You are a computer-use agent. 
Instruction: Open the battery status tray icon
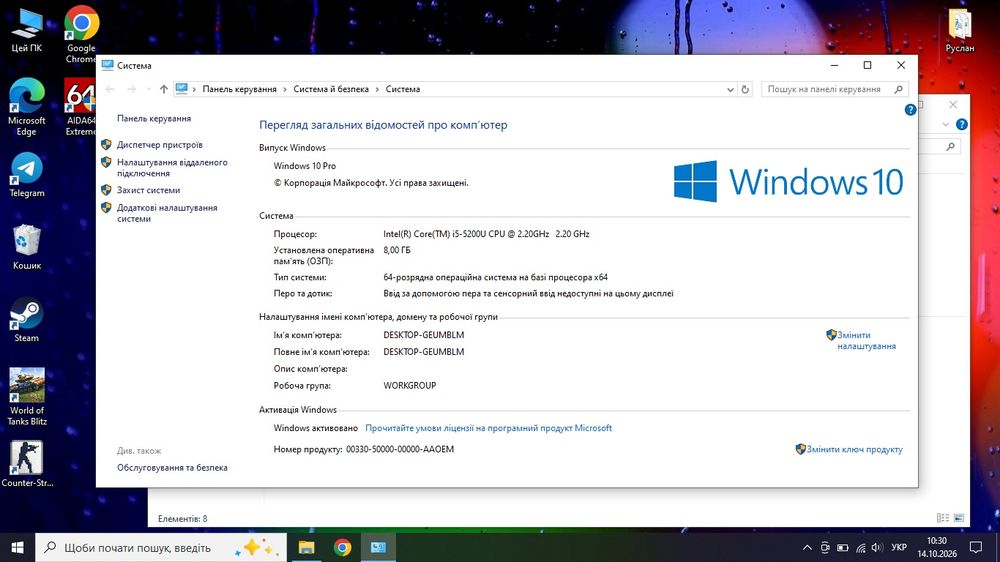pyautogui.click(x=842, y=547)
